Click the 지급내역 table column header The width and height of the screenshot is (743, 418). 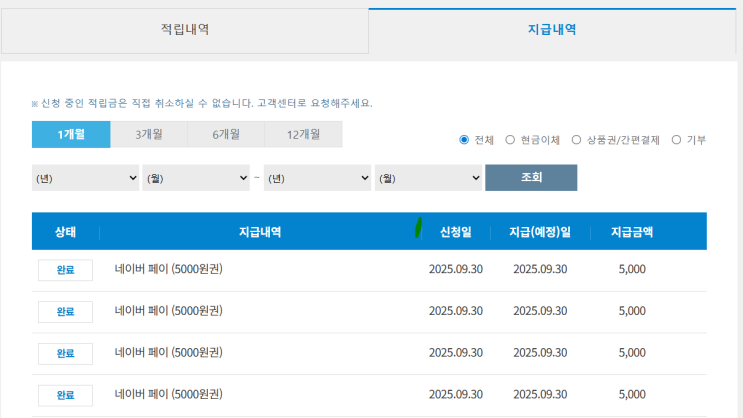[260, 232]
